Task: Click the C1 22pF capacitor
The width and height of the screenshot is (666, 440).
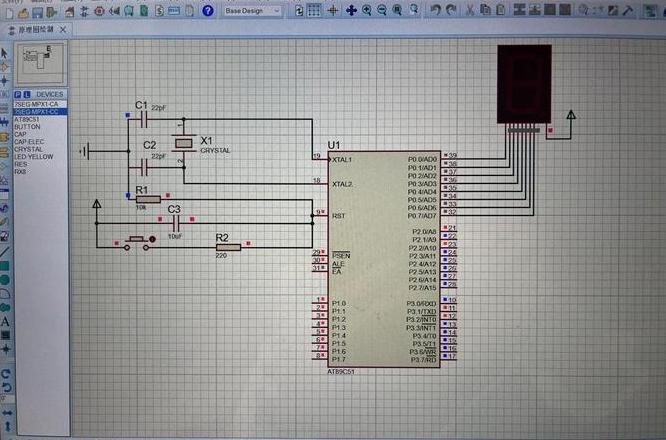Action: click(144, 120)
